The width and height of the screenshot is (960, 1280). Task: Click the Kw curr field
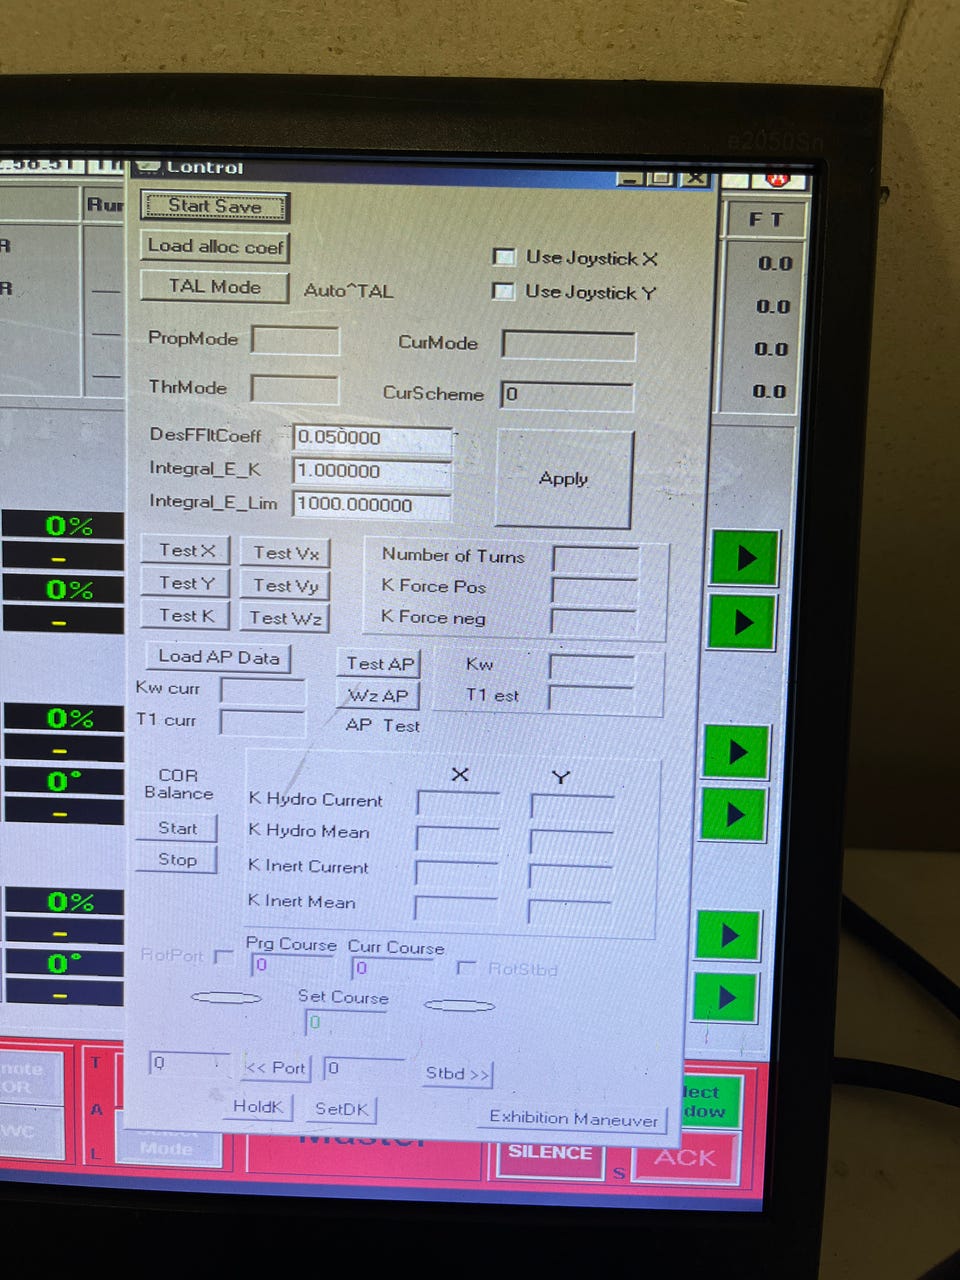(262, 691)
